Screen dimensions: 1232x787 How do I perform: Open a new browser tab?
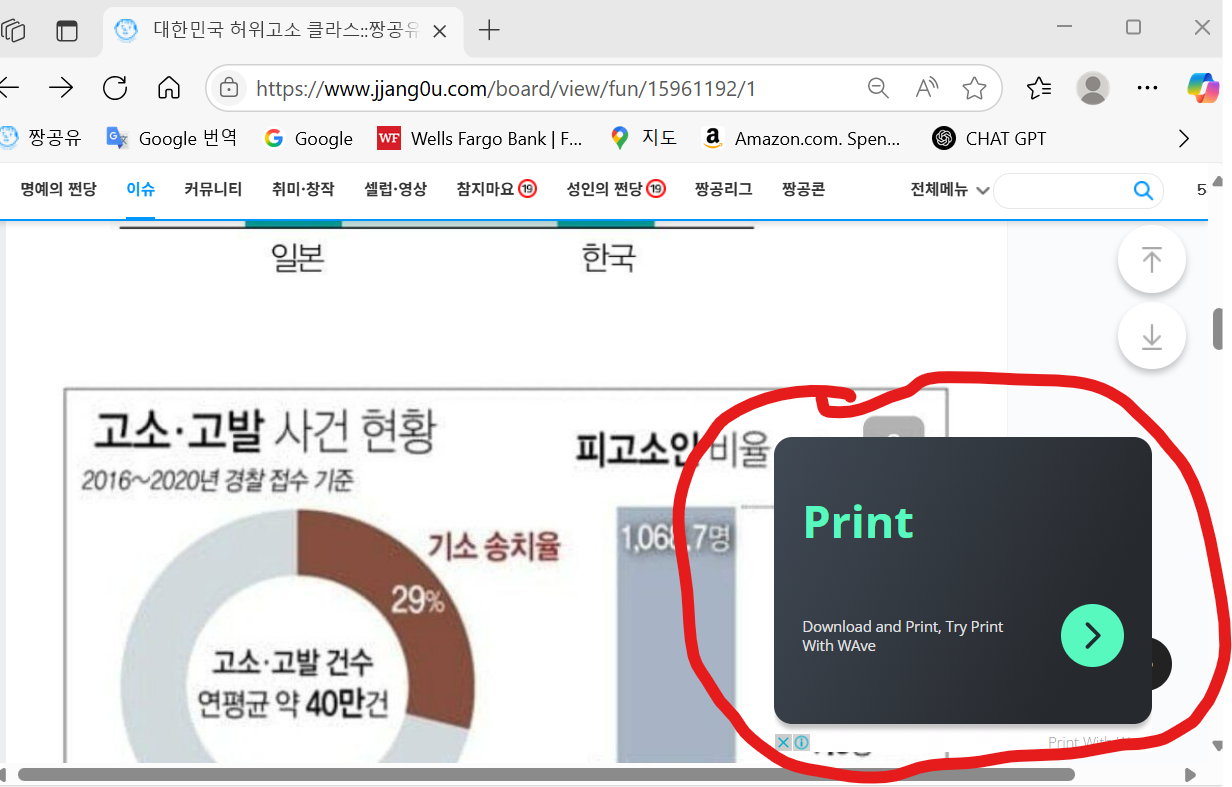(x=489, y=30)
